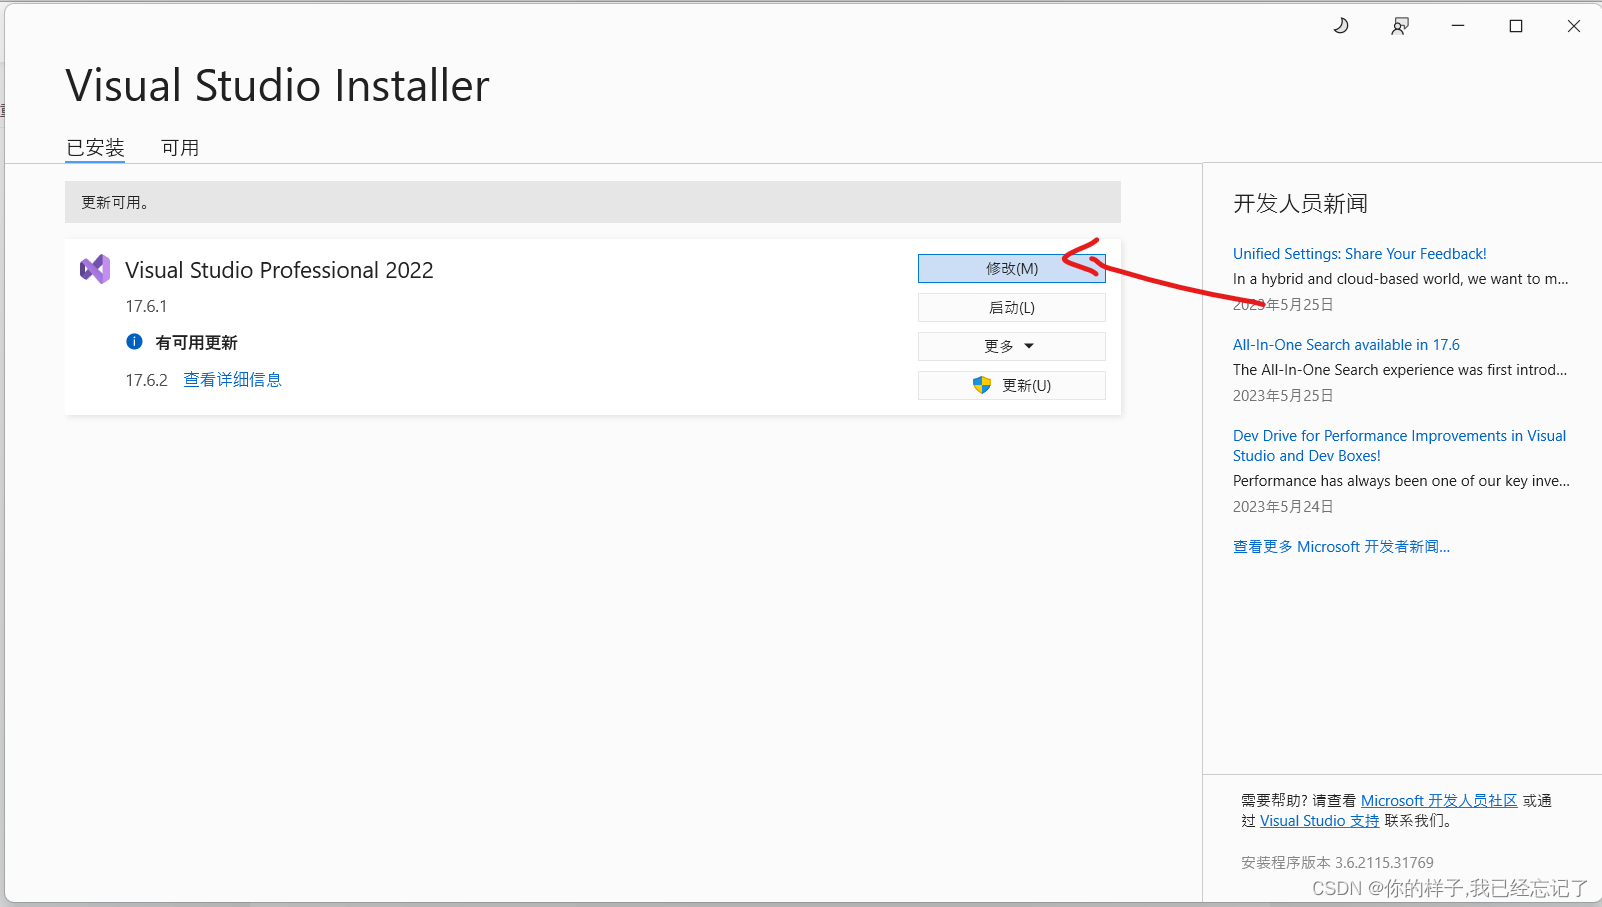Screen dimensions: 1602x907
Task: Open All-In-One Search available in 17.6 article
Action: coord(1346,345)
